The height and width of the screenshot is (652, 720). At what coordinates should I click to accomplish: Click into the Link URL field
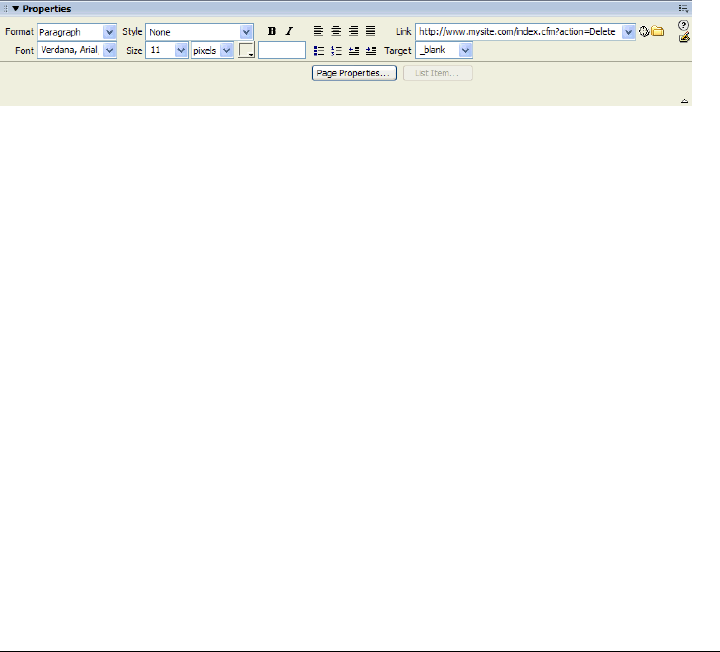point(518,32)
